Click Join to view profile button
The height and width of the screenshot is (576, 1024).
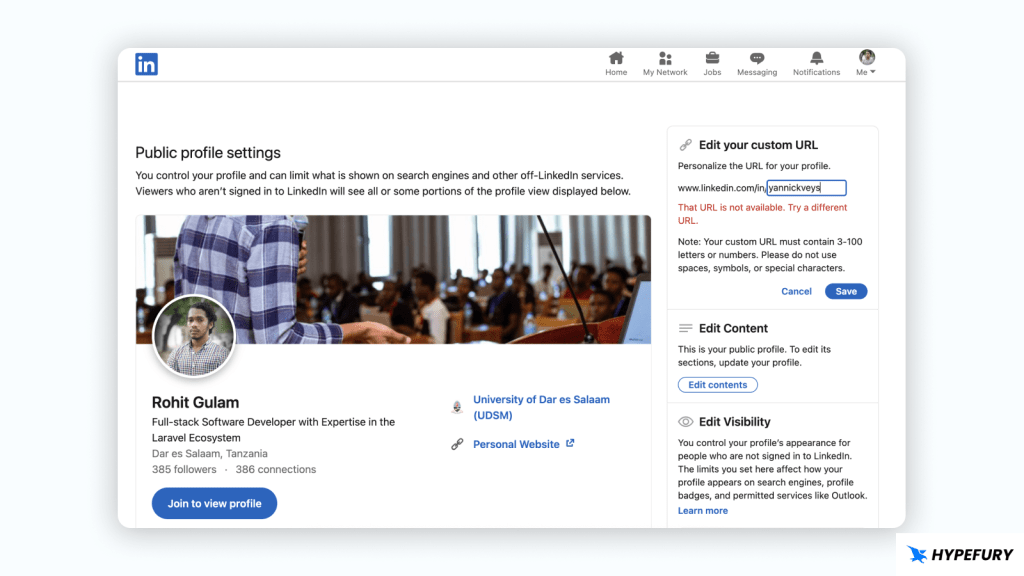(214, 503)
